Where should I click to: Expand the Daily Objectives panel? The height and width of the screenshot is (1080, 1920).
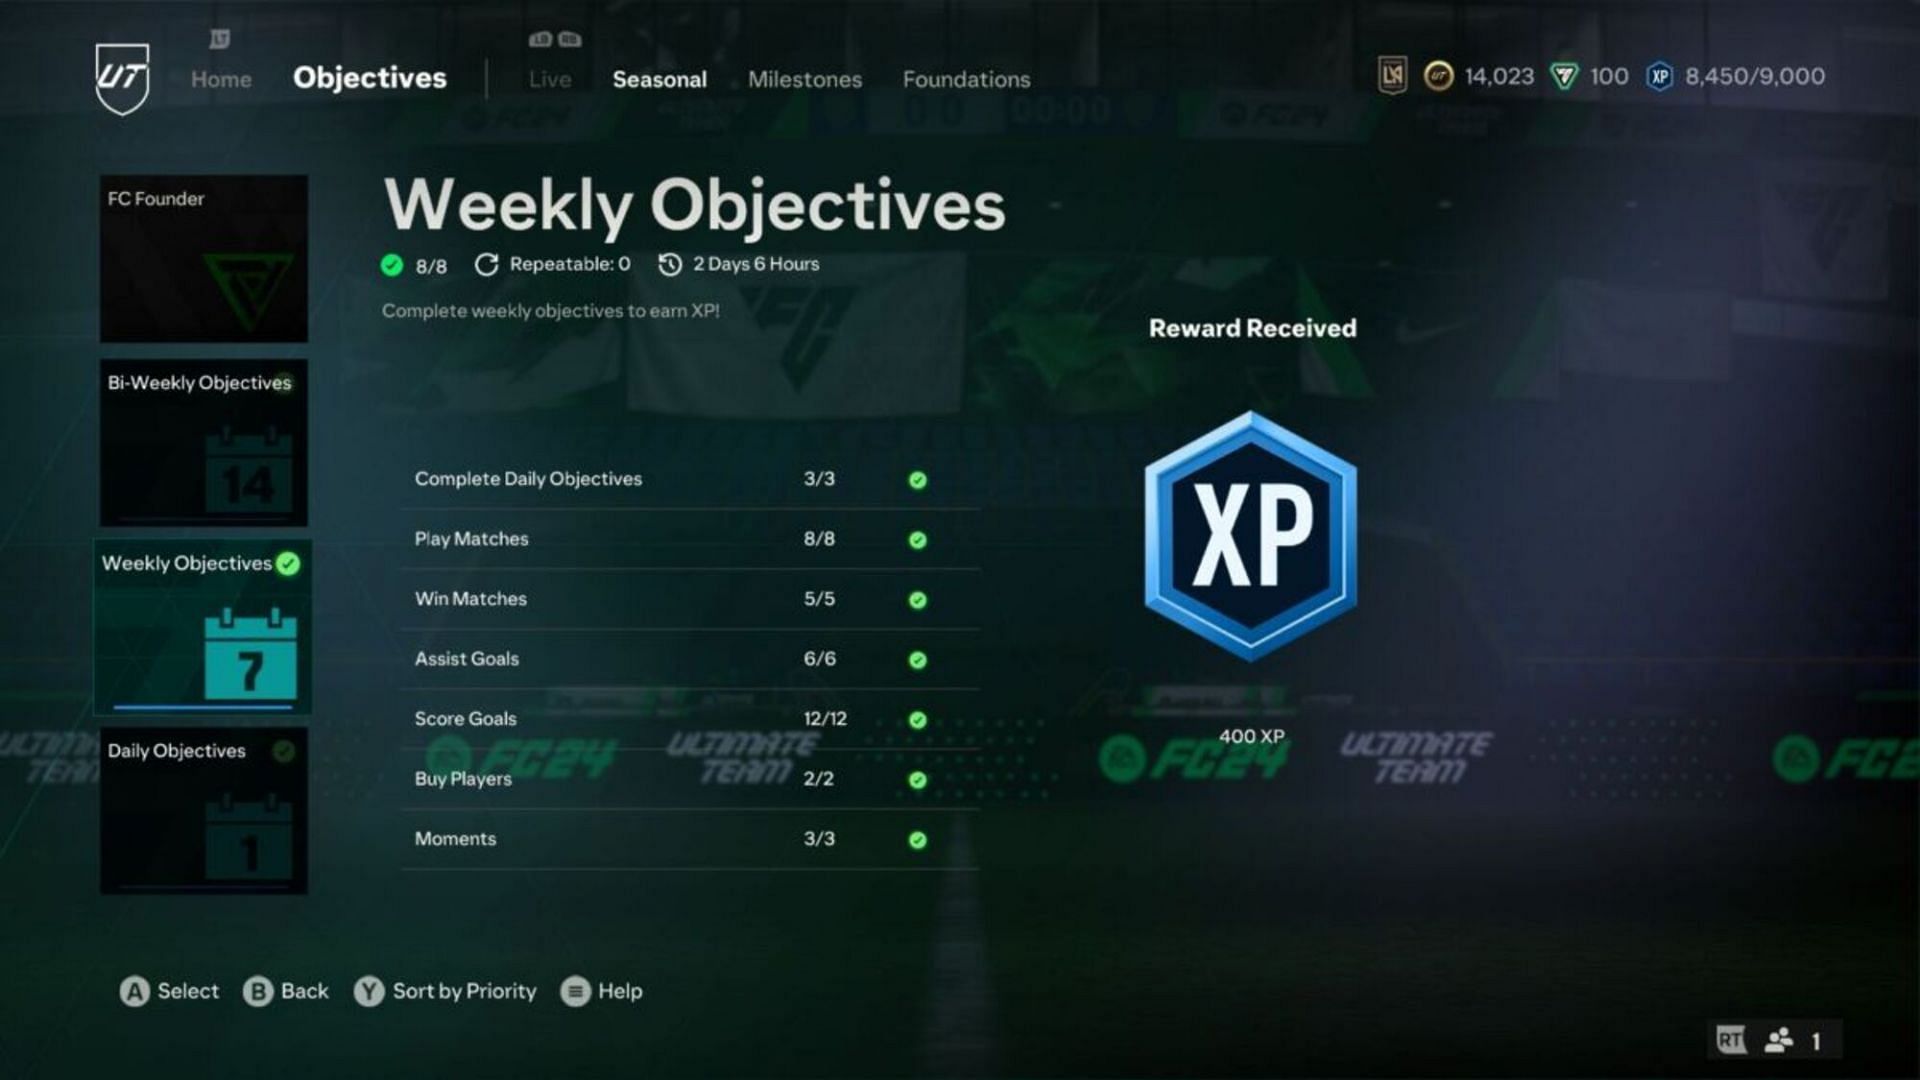coord(204,810)
